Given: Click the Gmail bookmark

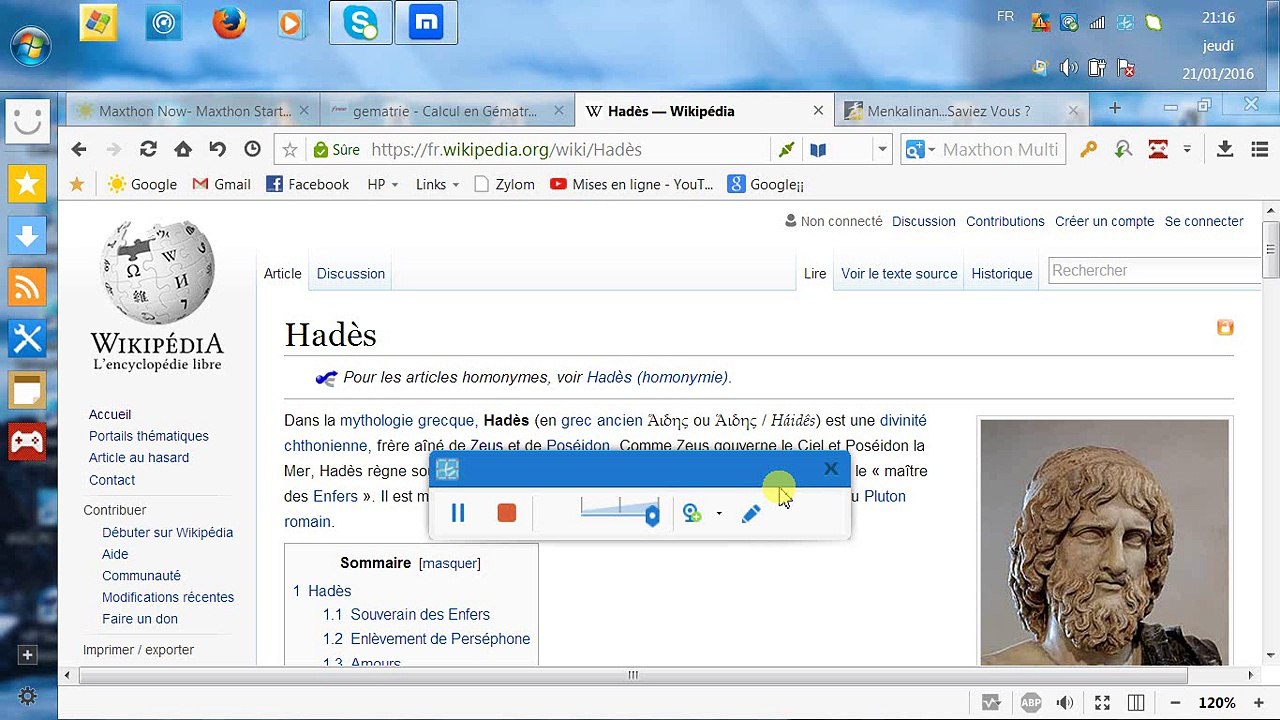Looking at the screenshot, I should 221,184.
